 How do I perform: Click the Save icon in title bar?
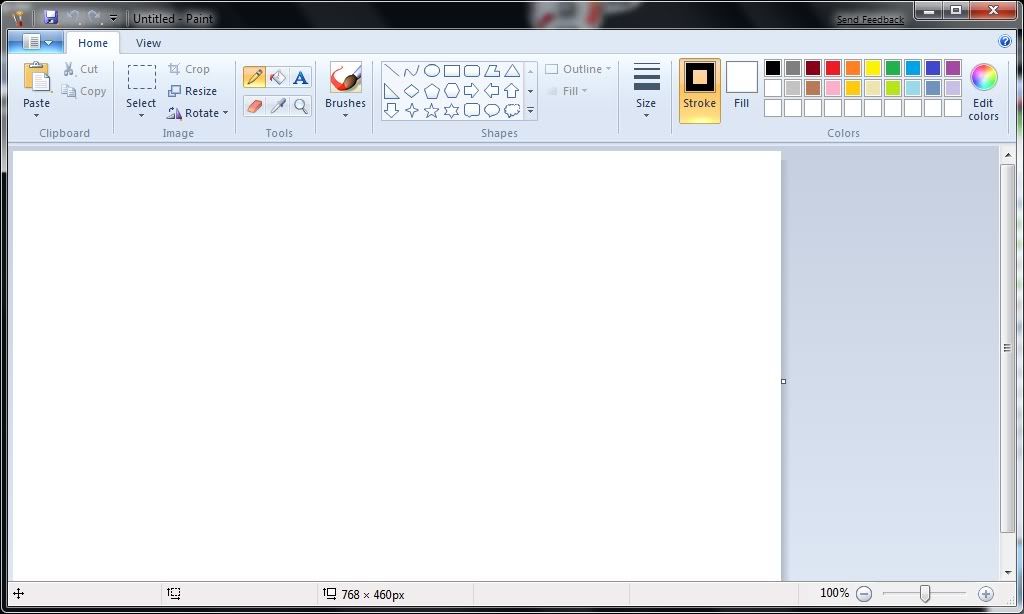(x=51, y=18)
